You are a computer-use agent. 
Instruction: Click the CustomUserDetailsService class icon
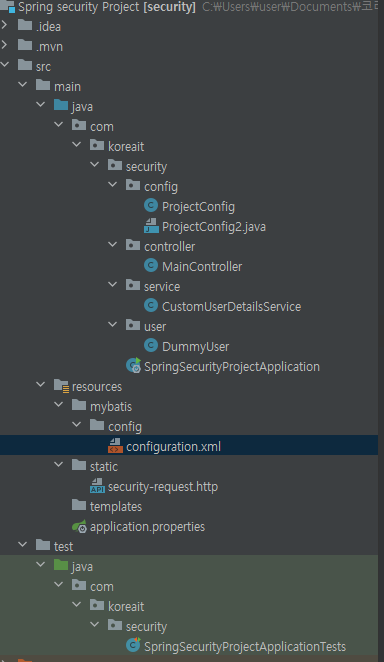tap(151, 305)
